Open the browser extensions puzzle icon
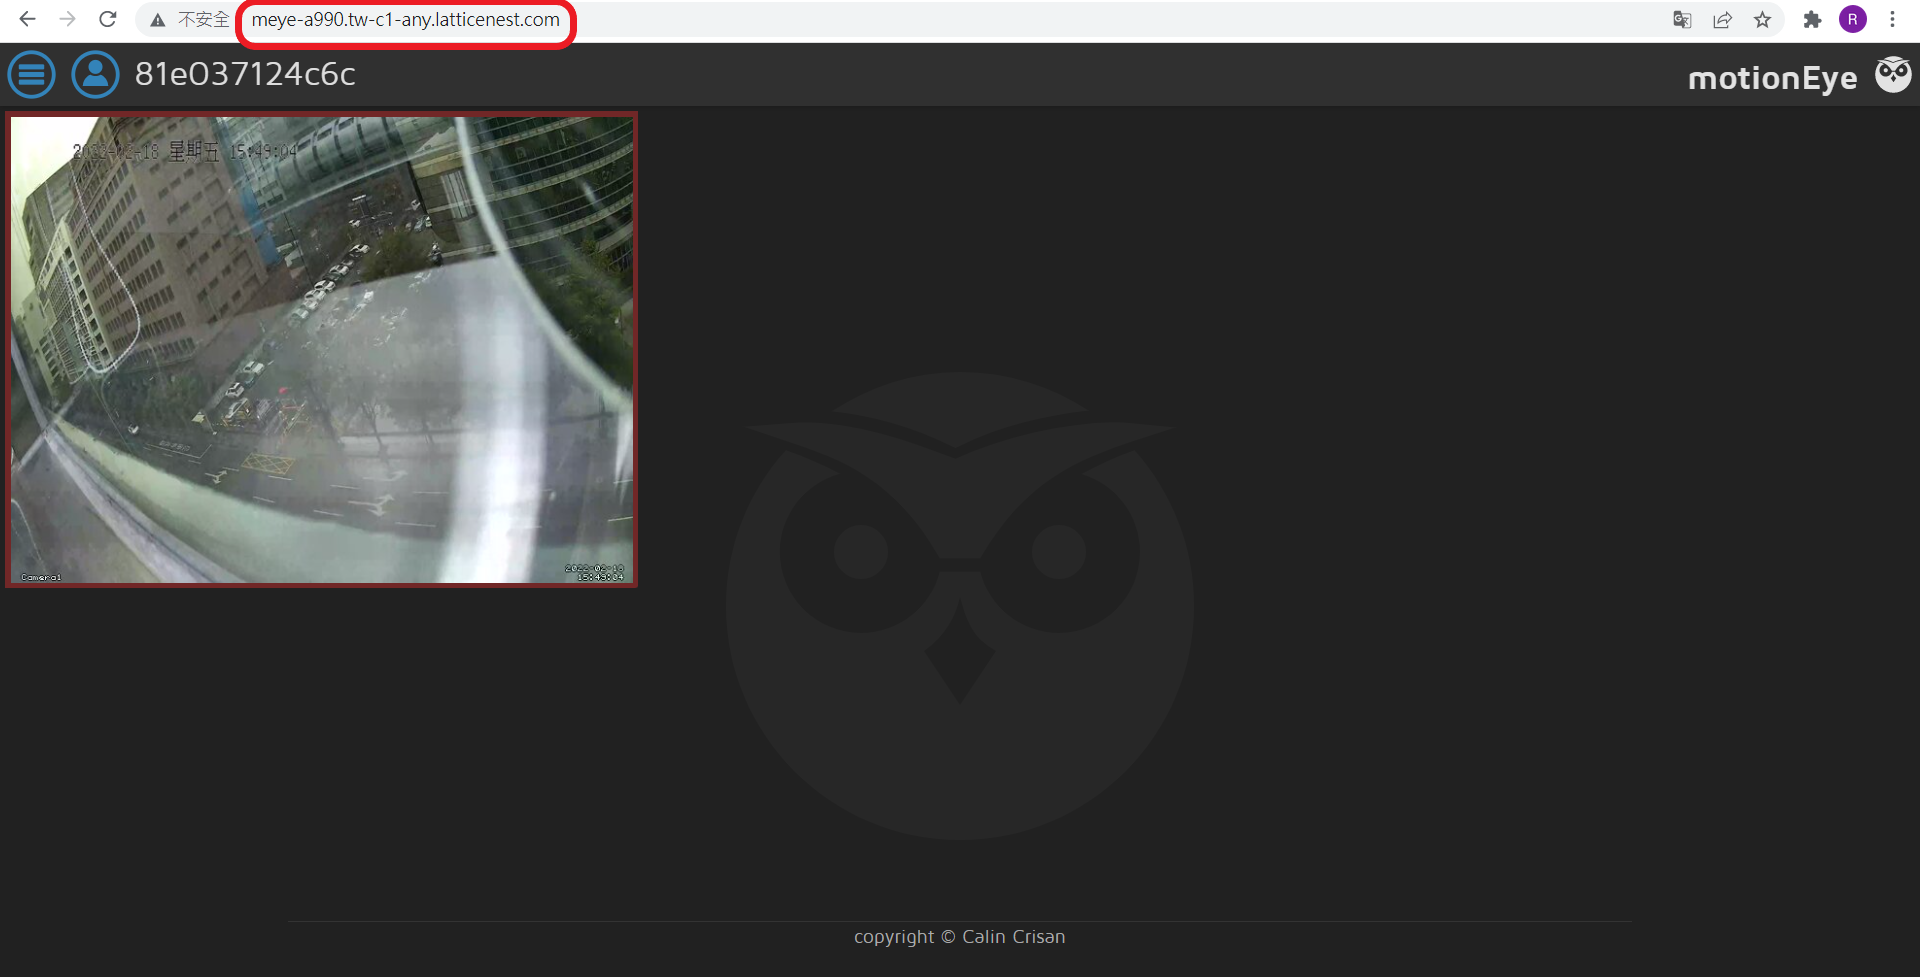1920x977 pixels. click(x=1812, y=20)
